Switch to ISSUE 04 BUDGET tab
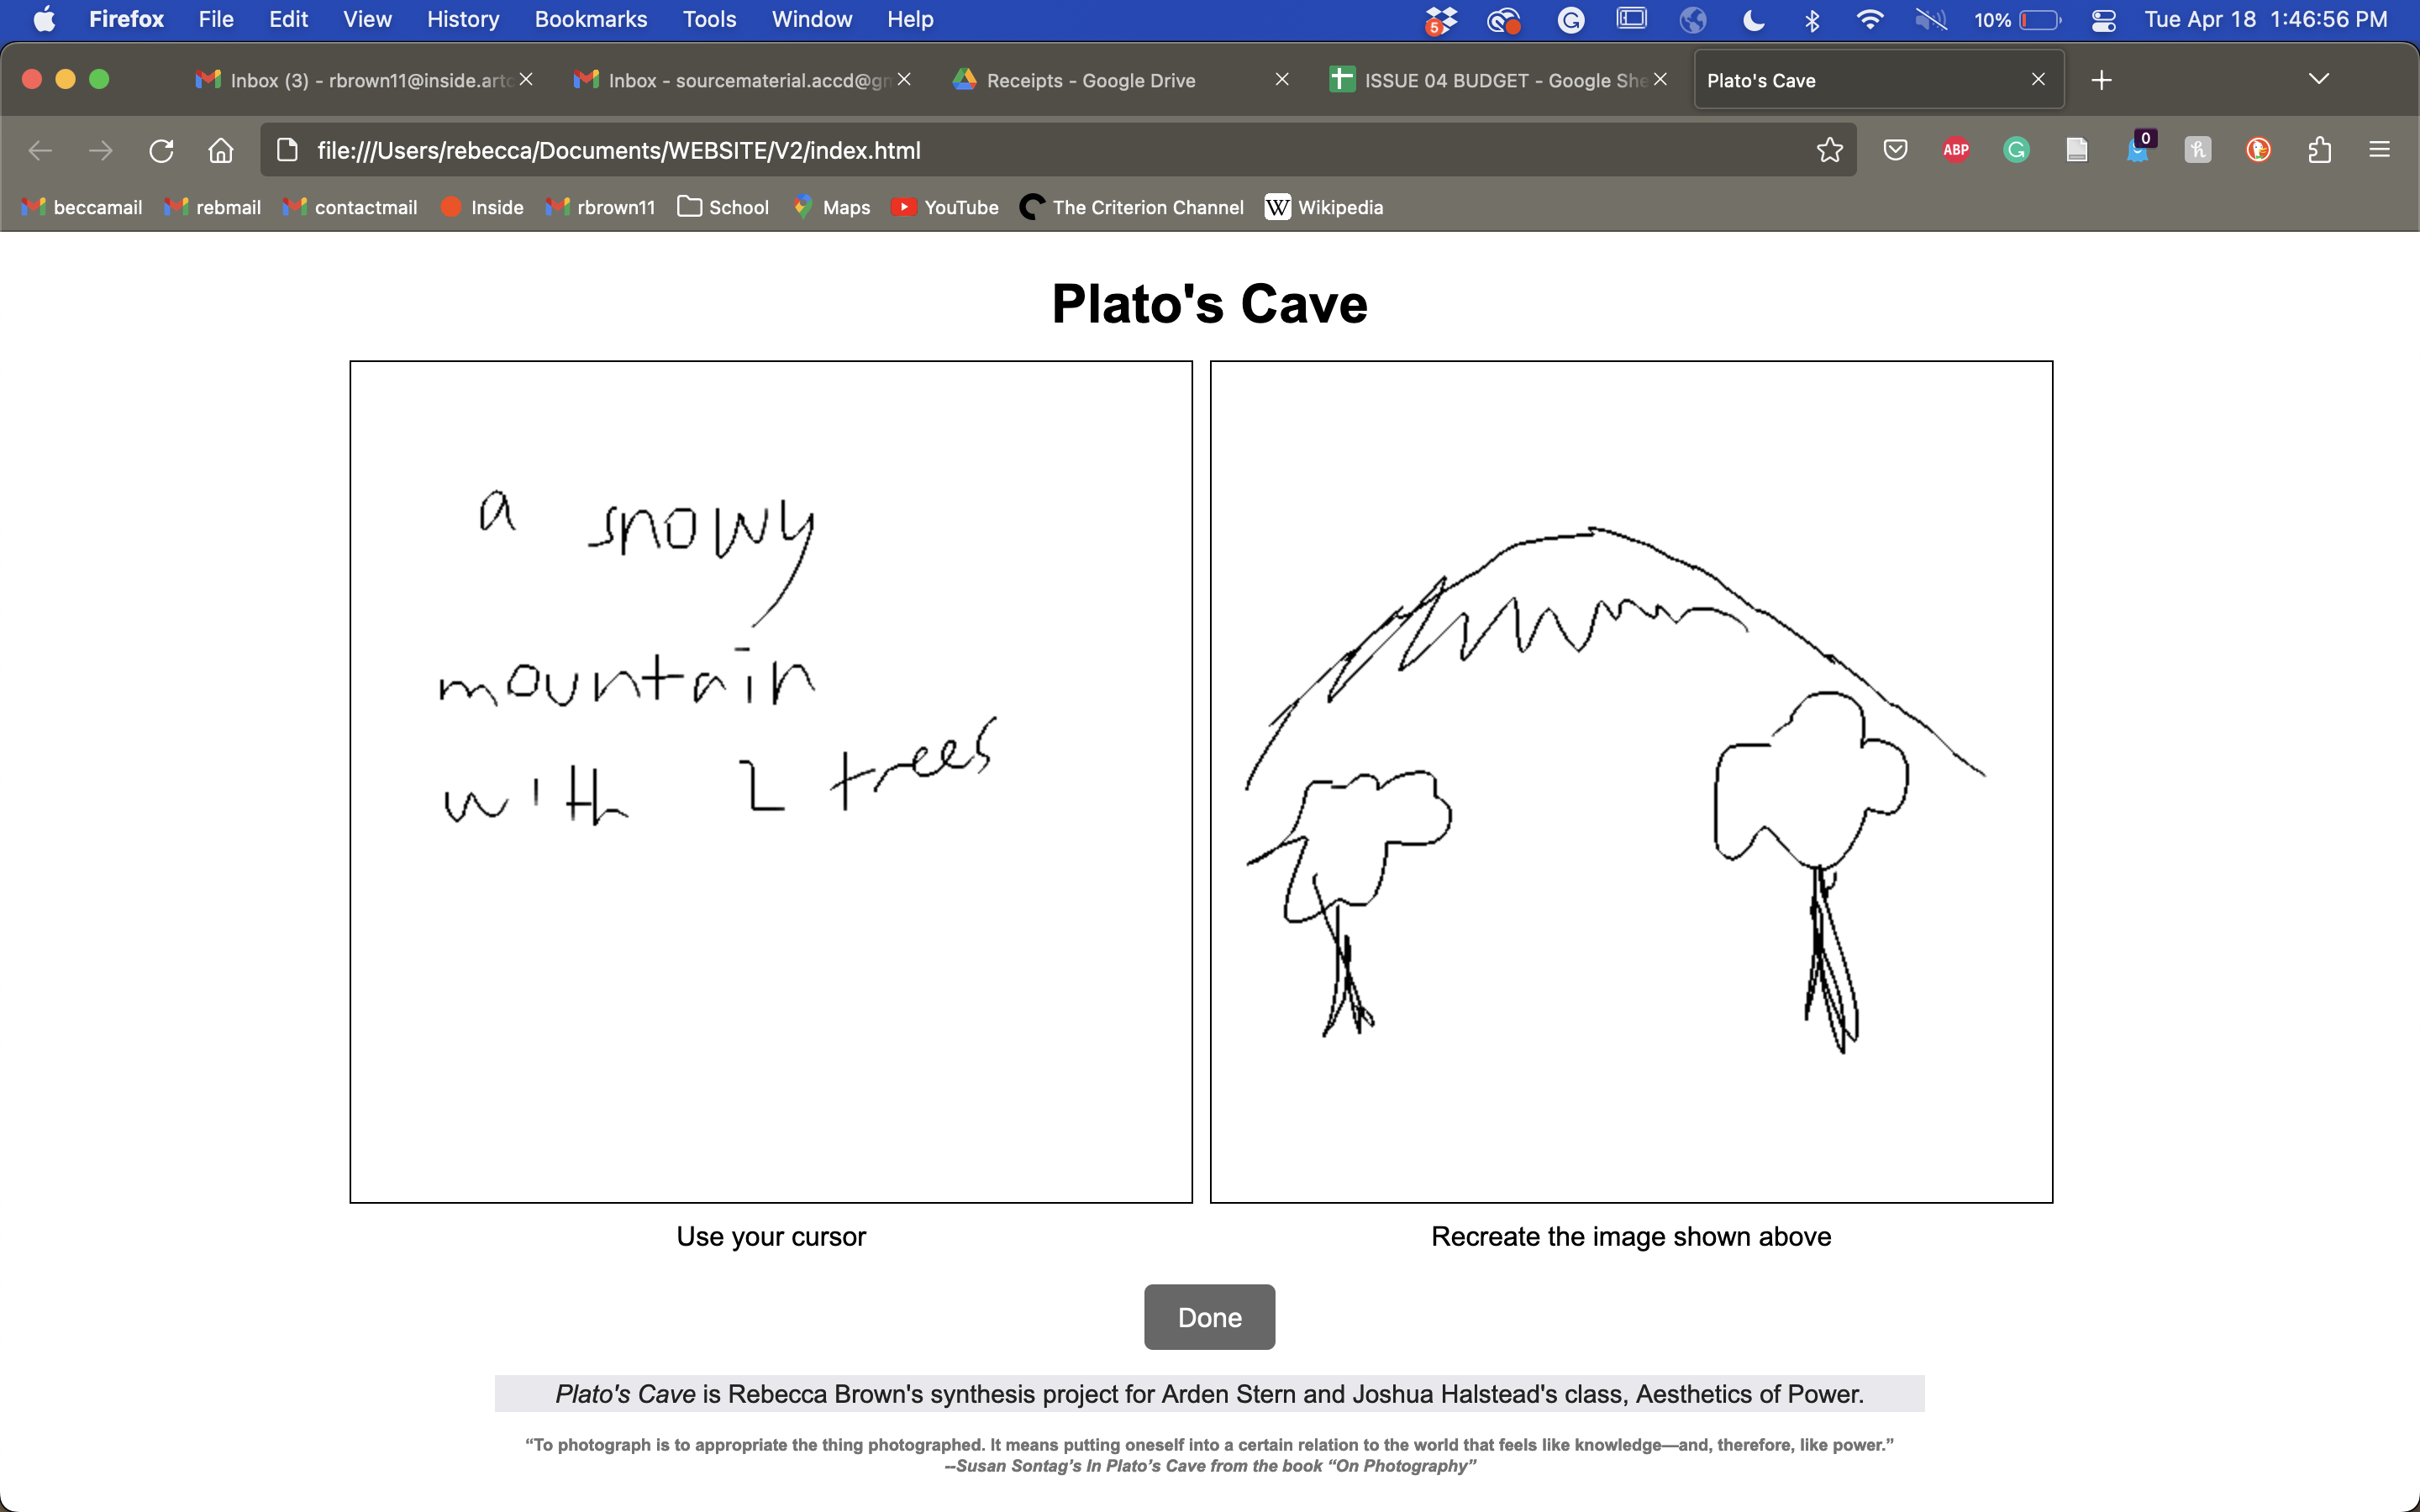 (1490, 80)
